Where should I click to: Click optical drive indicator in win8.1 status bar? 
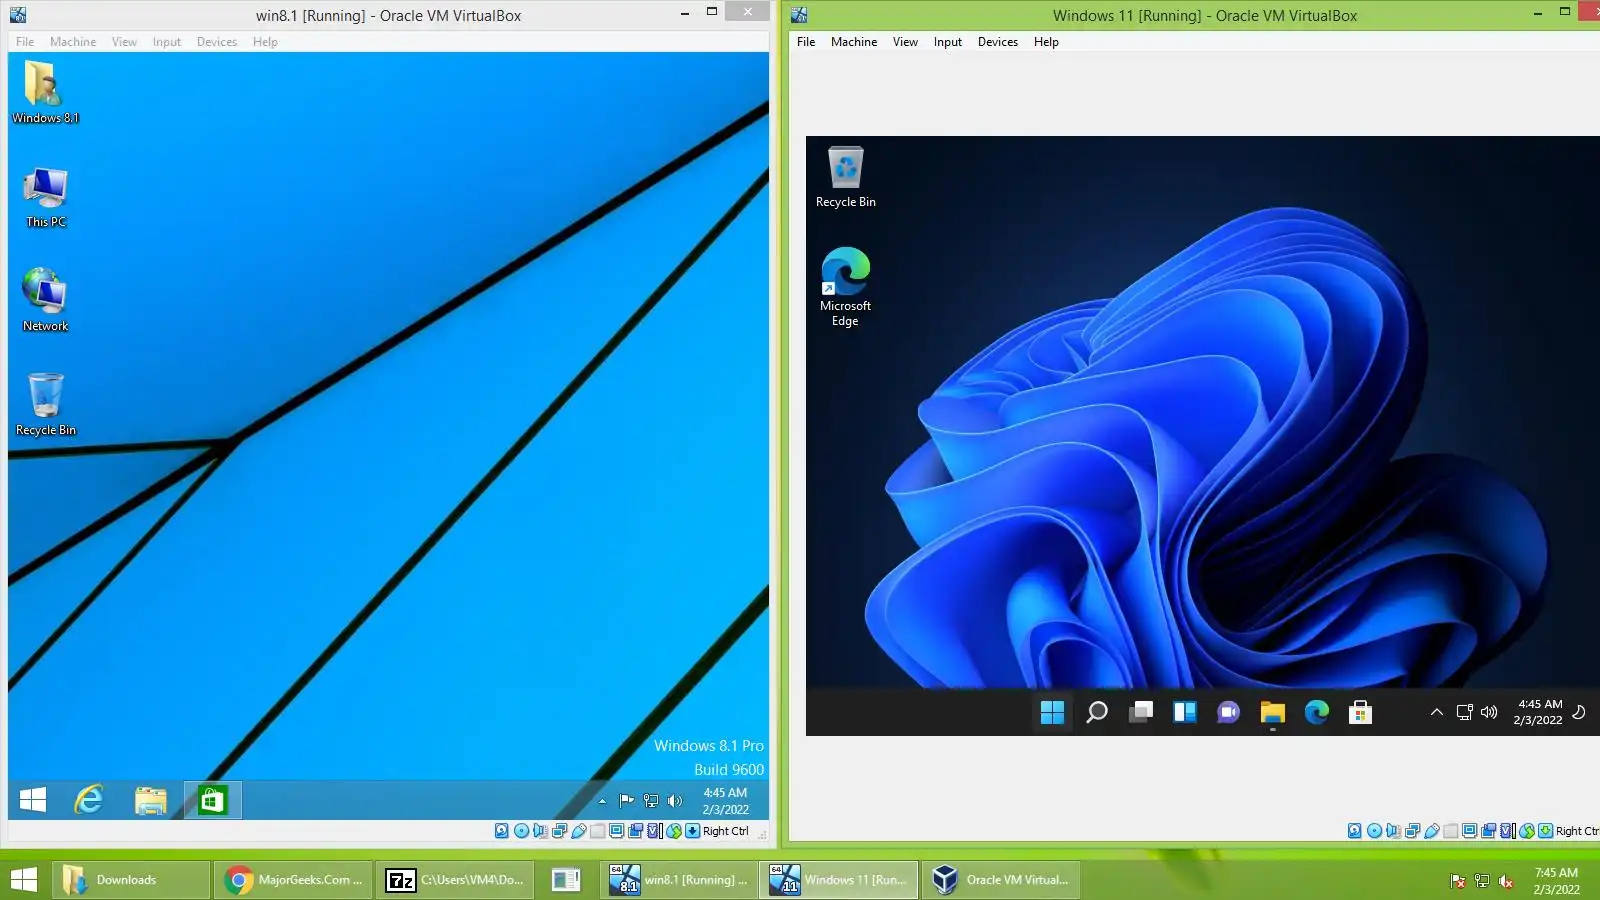521,831
